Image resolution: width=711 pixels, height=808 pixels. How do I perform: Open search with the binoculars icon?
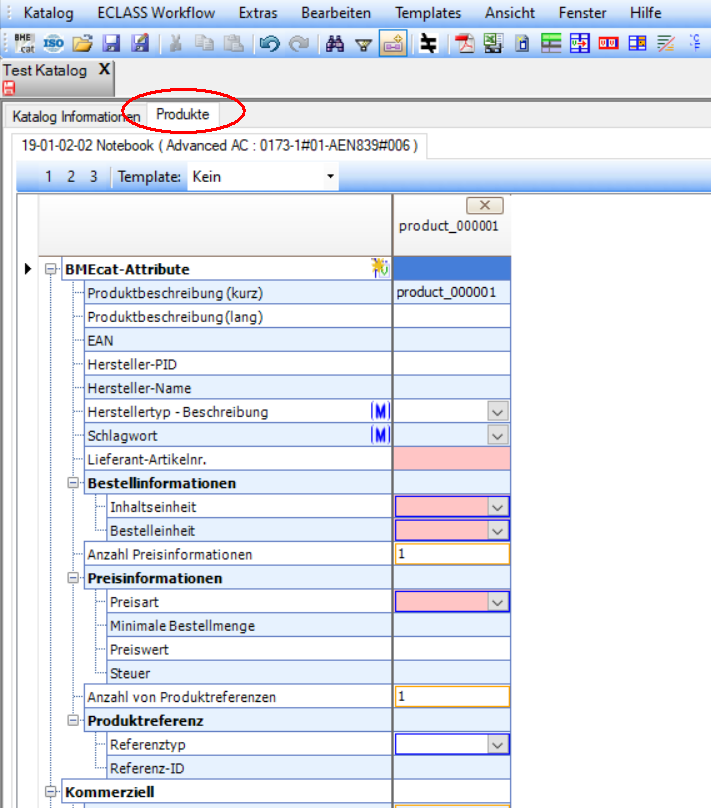335,43
